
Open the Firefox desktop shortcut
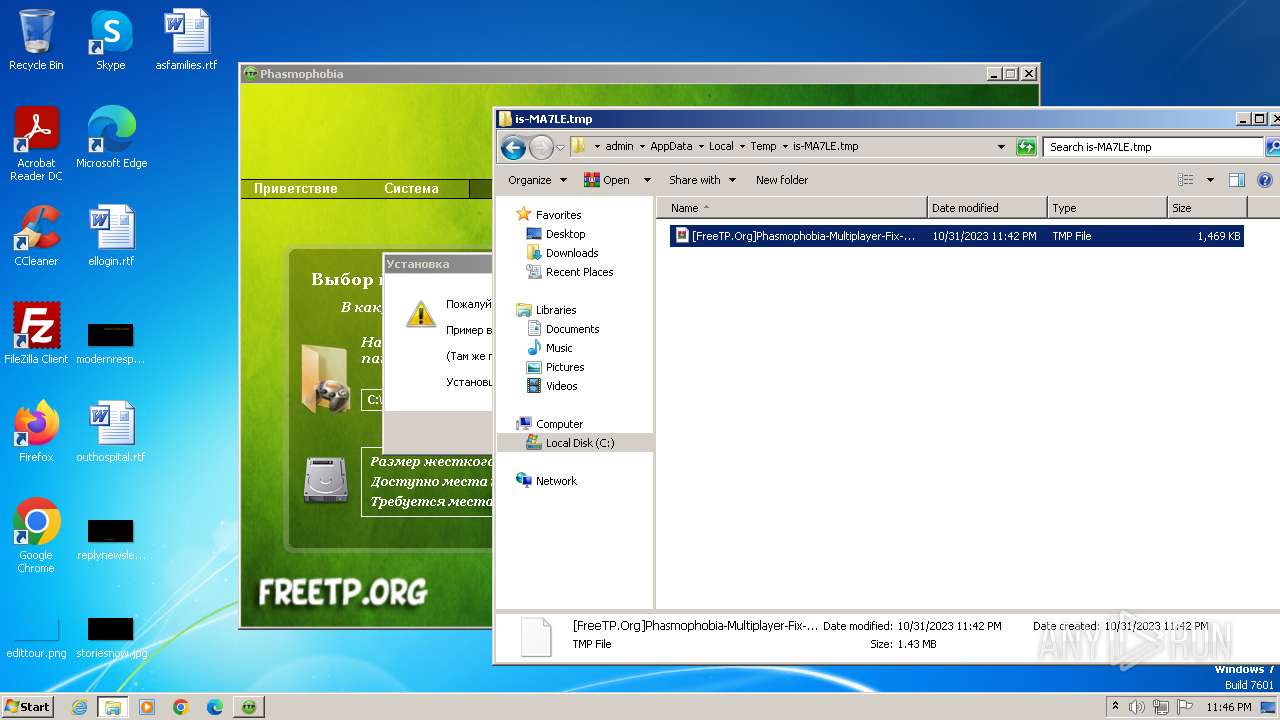pyautogui.click(x=36, y=432)
